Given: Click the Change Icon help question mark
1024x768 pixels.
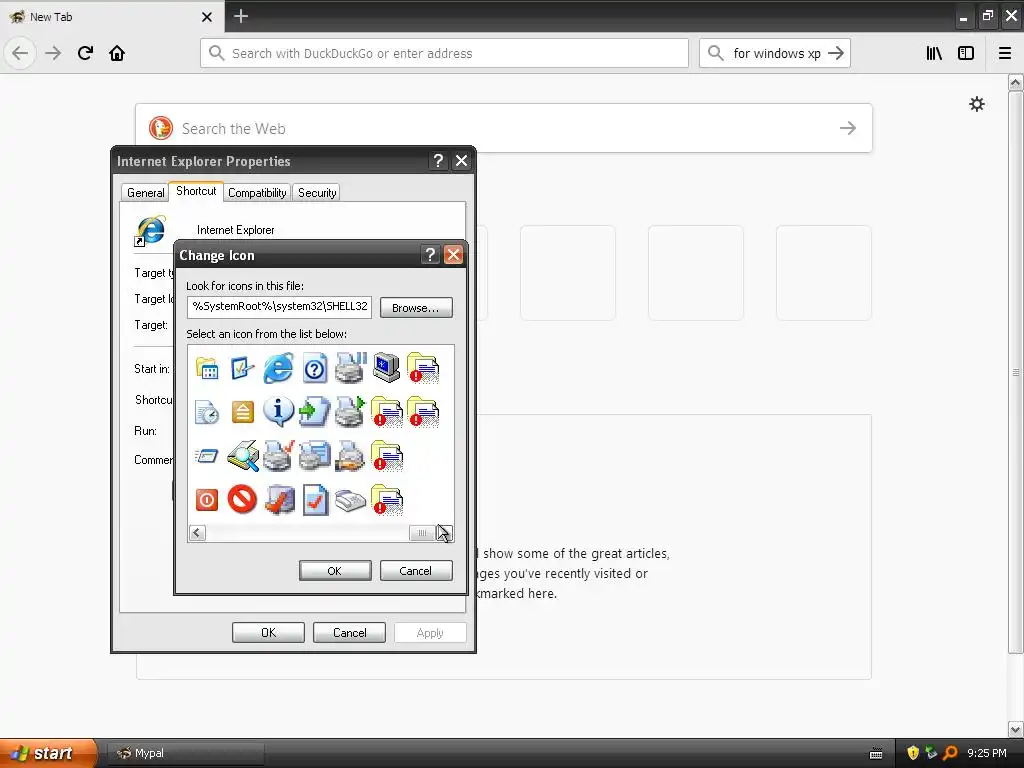Looking at the screenshot, I should coord(430,255).
